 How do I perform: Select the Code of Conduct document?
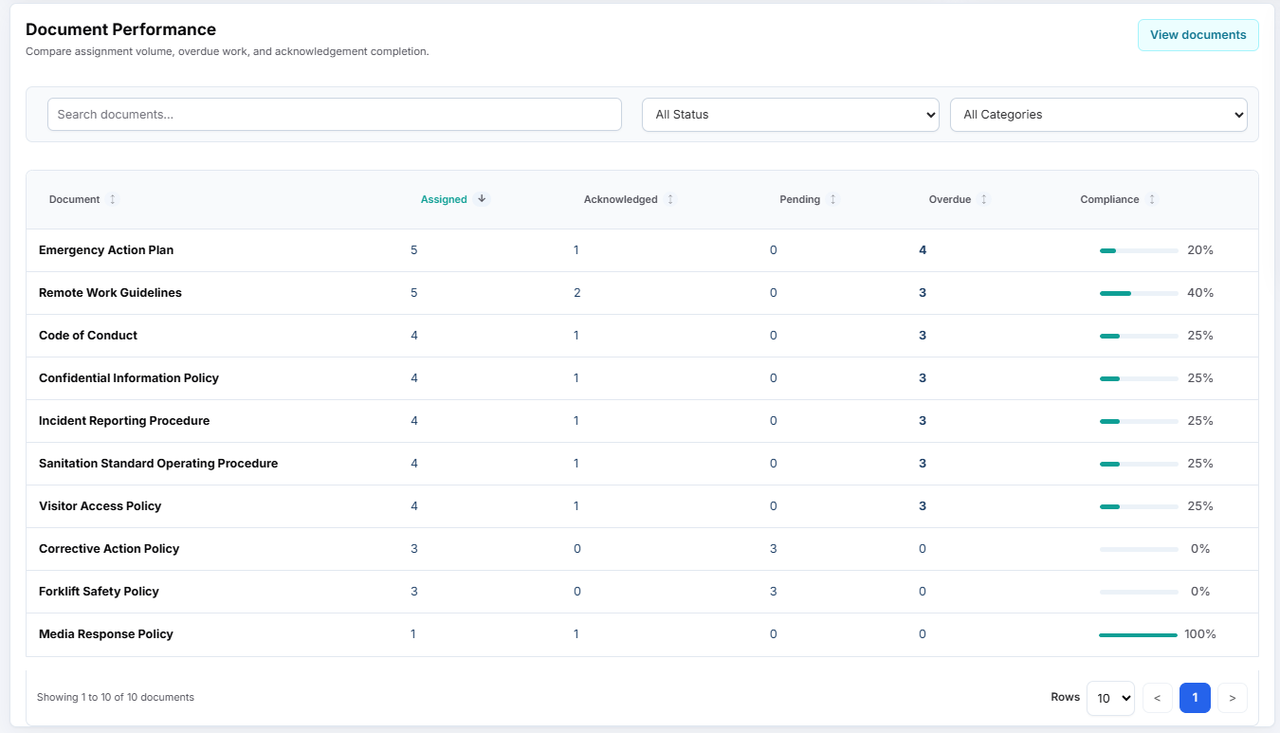click(88, 335)
